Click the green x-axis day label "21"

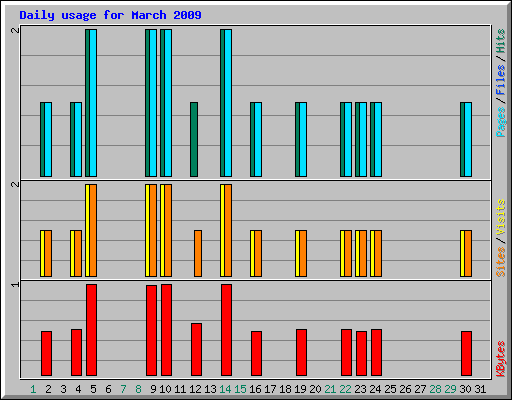(x=330, y=389)
